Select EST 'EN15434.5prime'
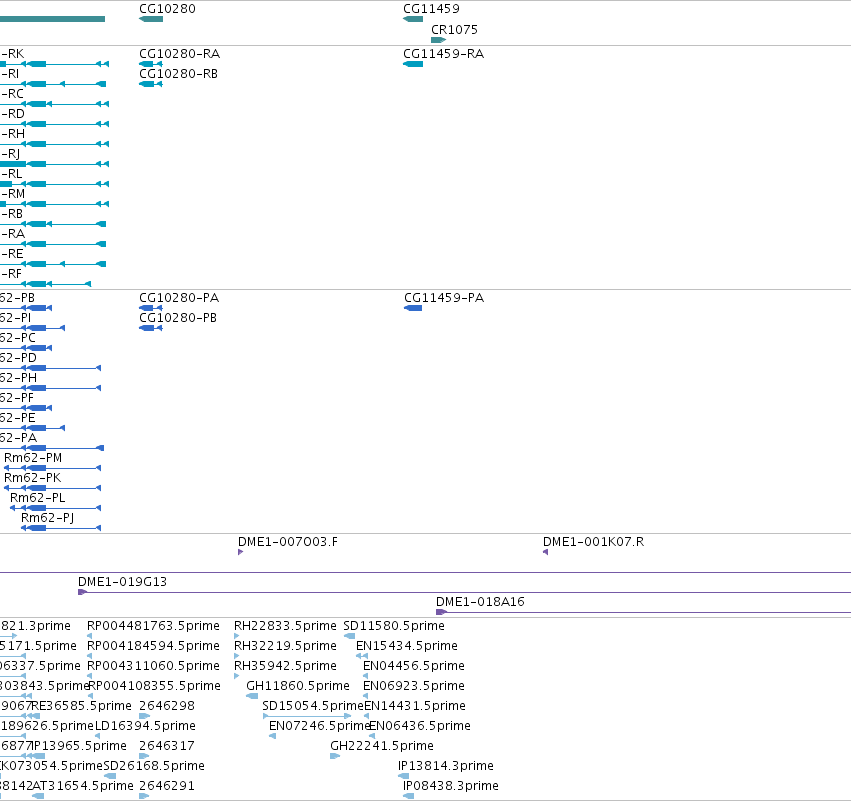 point(407,646)
